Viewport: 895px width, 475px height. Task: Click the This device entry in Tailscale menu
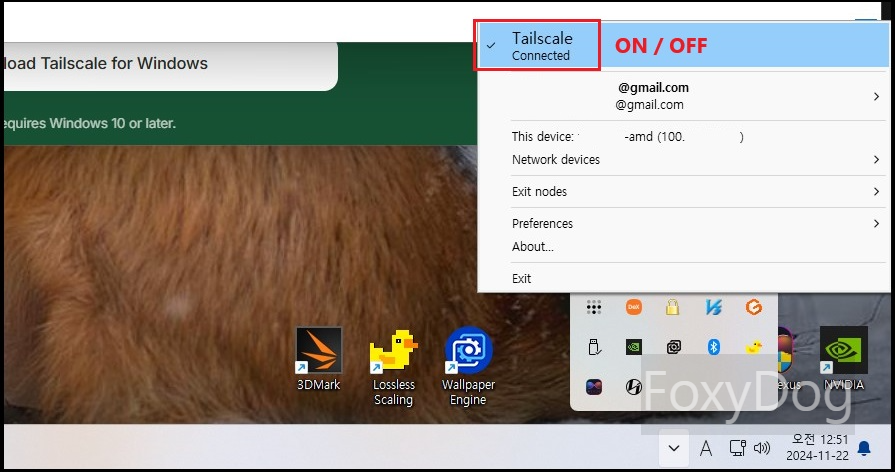coord(683,136)
